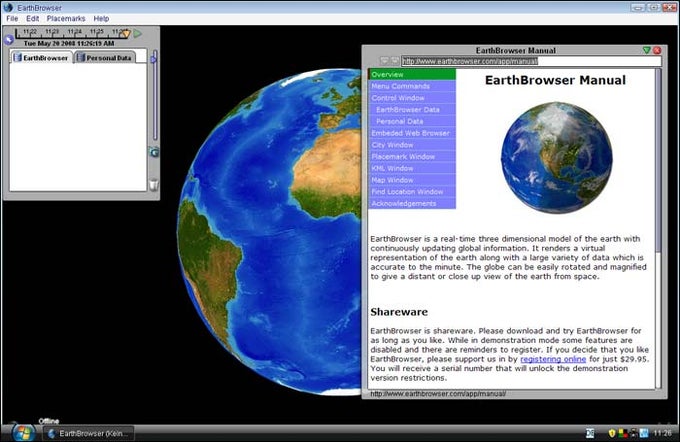
Task: Switch to the EarthBrowser tab in the control window
Action: coord(41,58)
